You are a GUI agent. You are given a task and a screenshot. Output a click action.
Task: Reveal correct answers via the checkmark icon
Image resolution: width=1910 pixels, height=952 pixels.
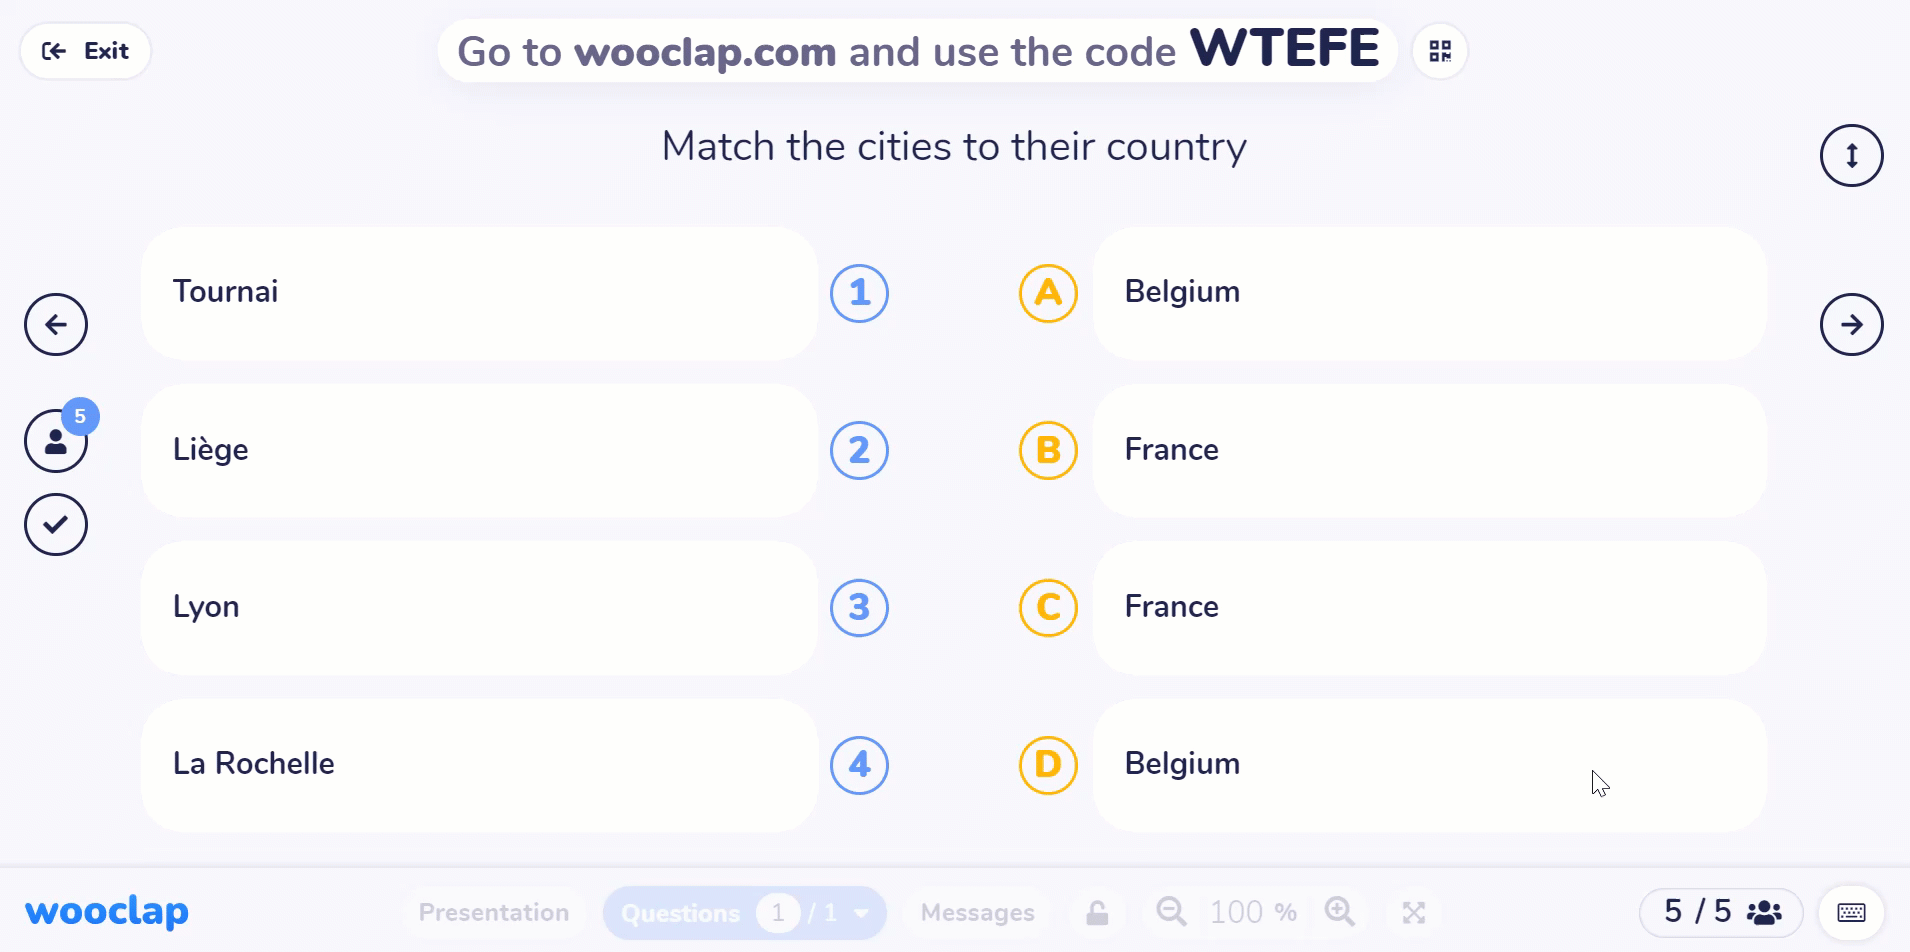[x=56, y=523]
